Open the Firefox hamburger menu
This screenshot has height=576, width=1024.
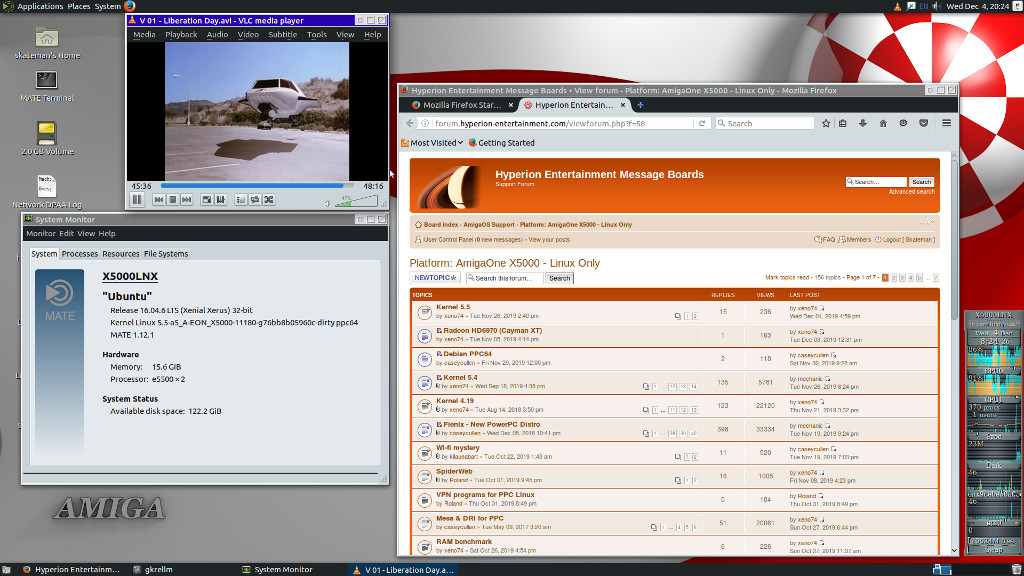click(946, 123)
